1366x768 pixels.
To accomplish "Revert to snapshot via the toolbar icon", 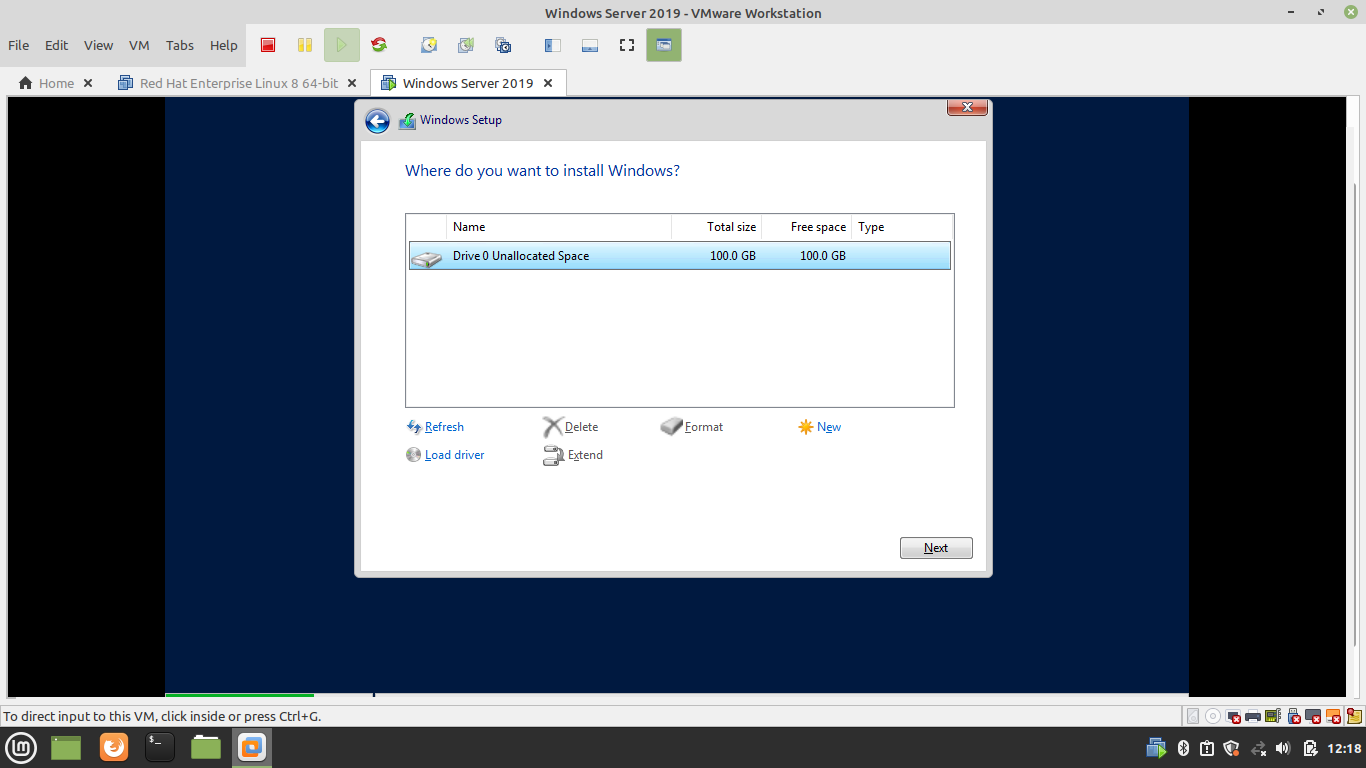I will coord(466,45).
